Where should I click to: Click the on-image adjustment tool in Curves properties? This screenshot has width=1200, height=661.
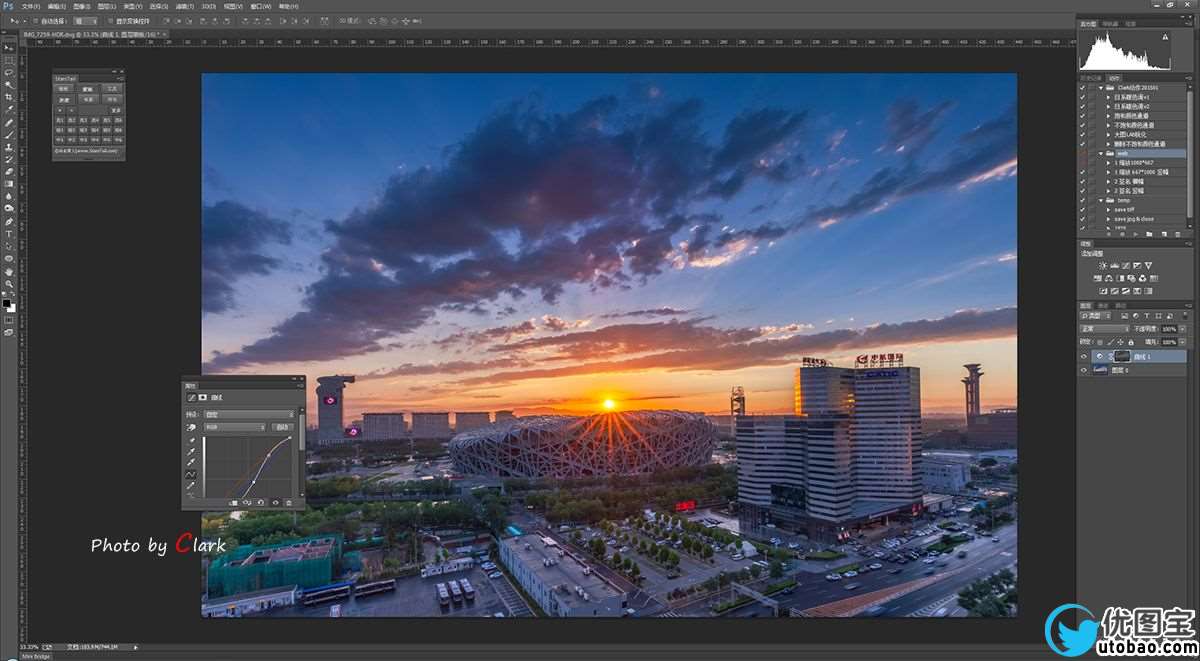click(190, 428)
